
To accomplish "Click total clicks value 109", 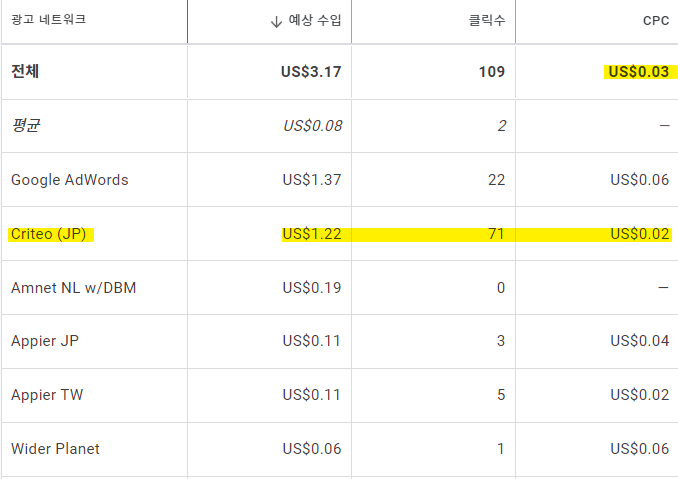I will (492, 72).
